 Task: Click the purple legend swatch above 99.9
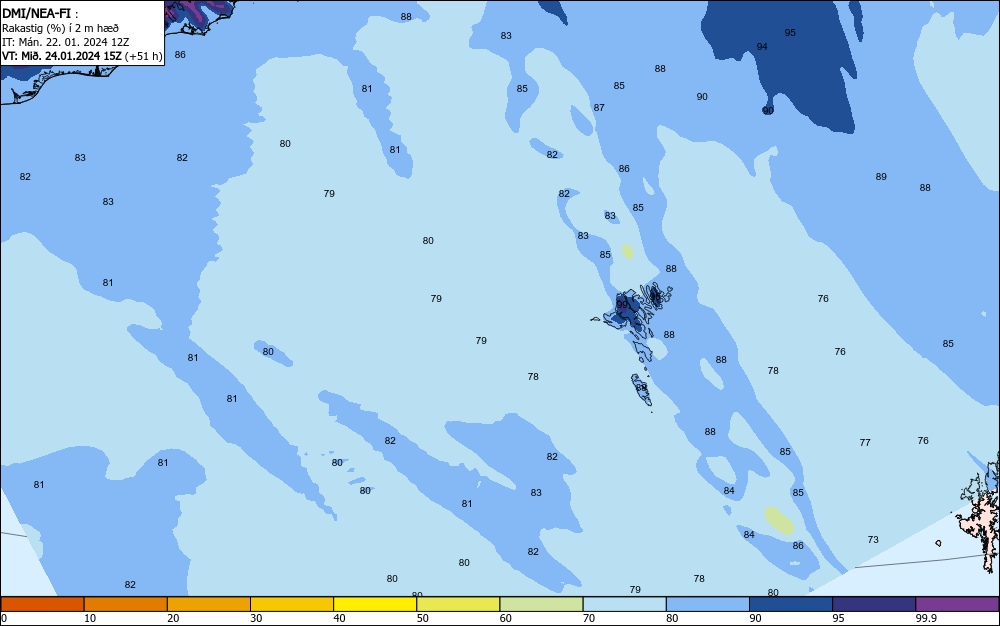pyautogui.click(x=957, y=604)
